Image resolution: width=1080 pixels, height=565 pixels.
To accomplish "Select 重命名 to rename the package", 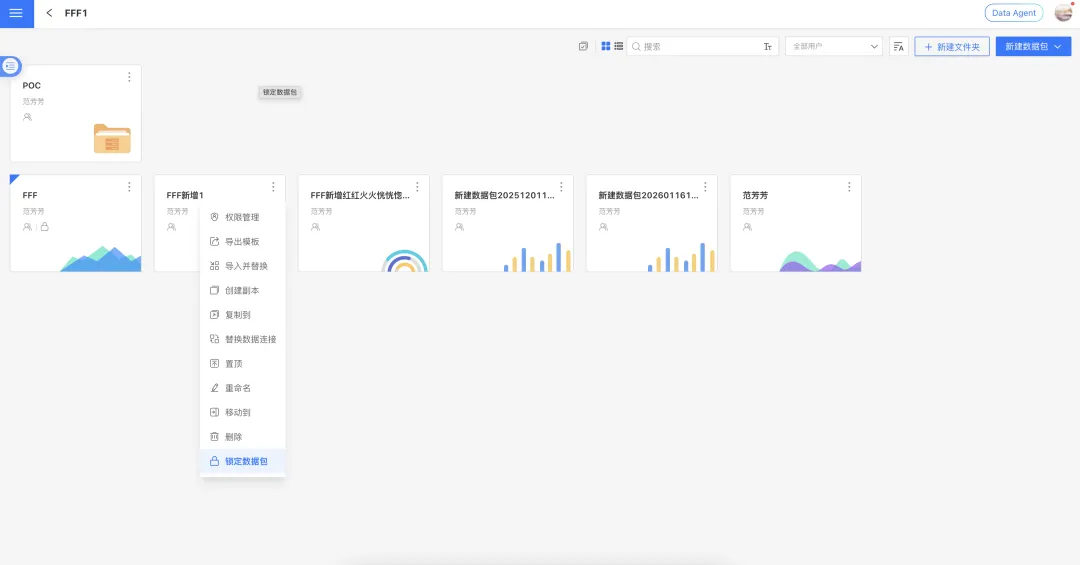I will click(x=242, y=389).
